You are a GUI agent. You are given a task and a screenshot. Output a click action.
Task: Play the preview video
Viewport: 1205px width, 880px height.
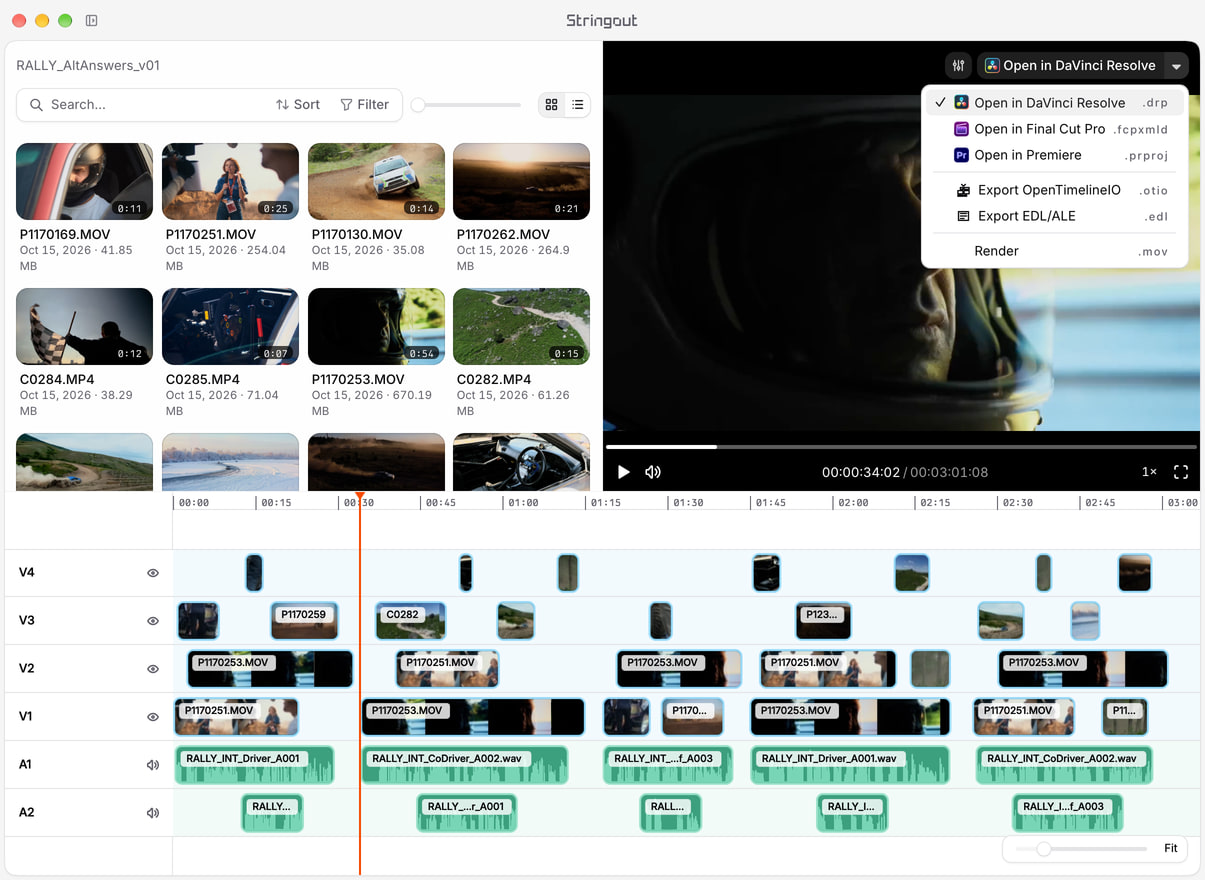tap(623, 472)
